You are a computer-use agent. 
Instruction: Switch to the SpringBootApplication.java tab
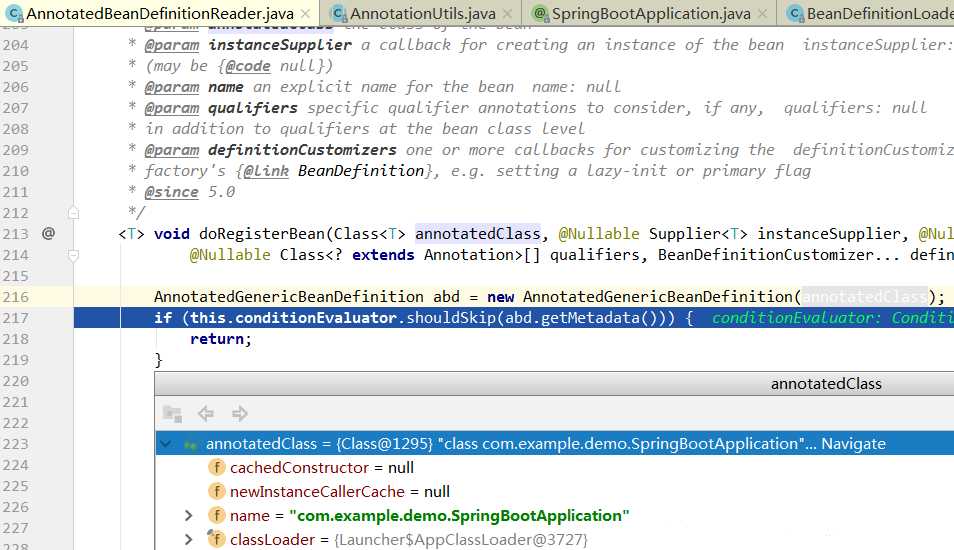click(x=651, y=13)
